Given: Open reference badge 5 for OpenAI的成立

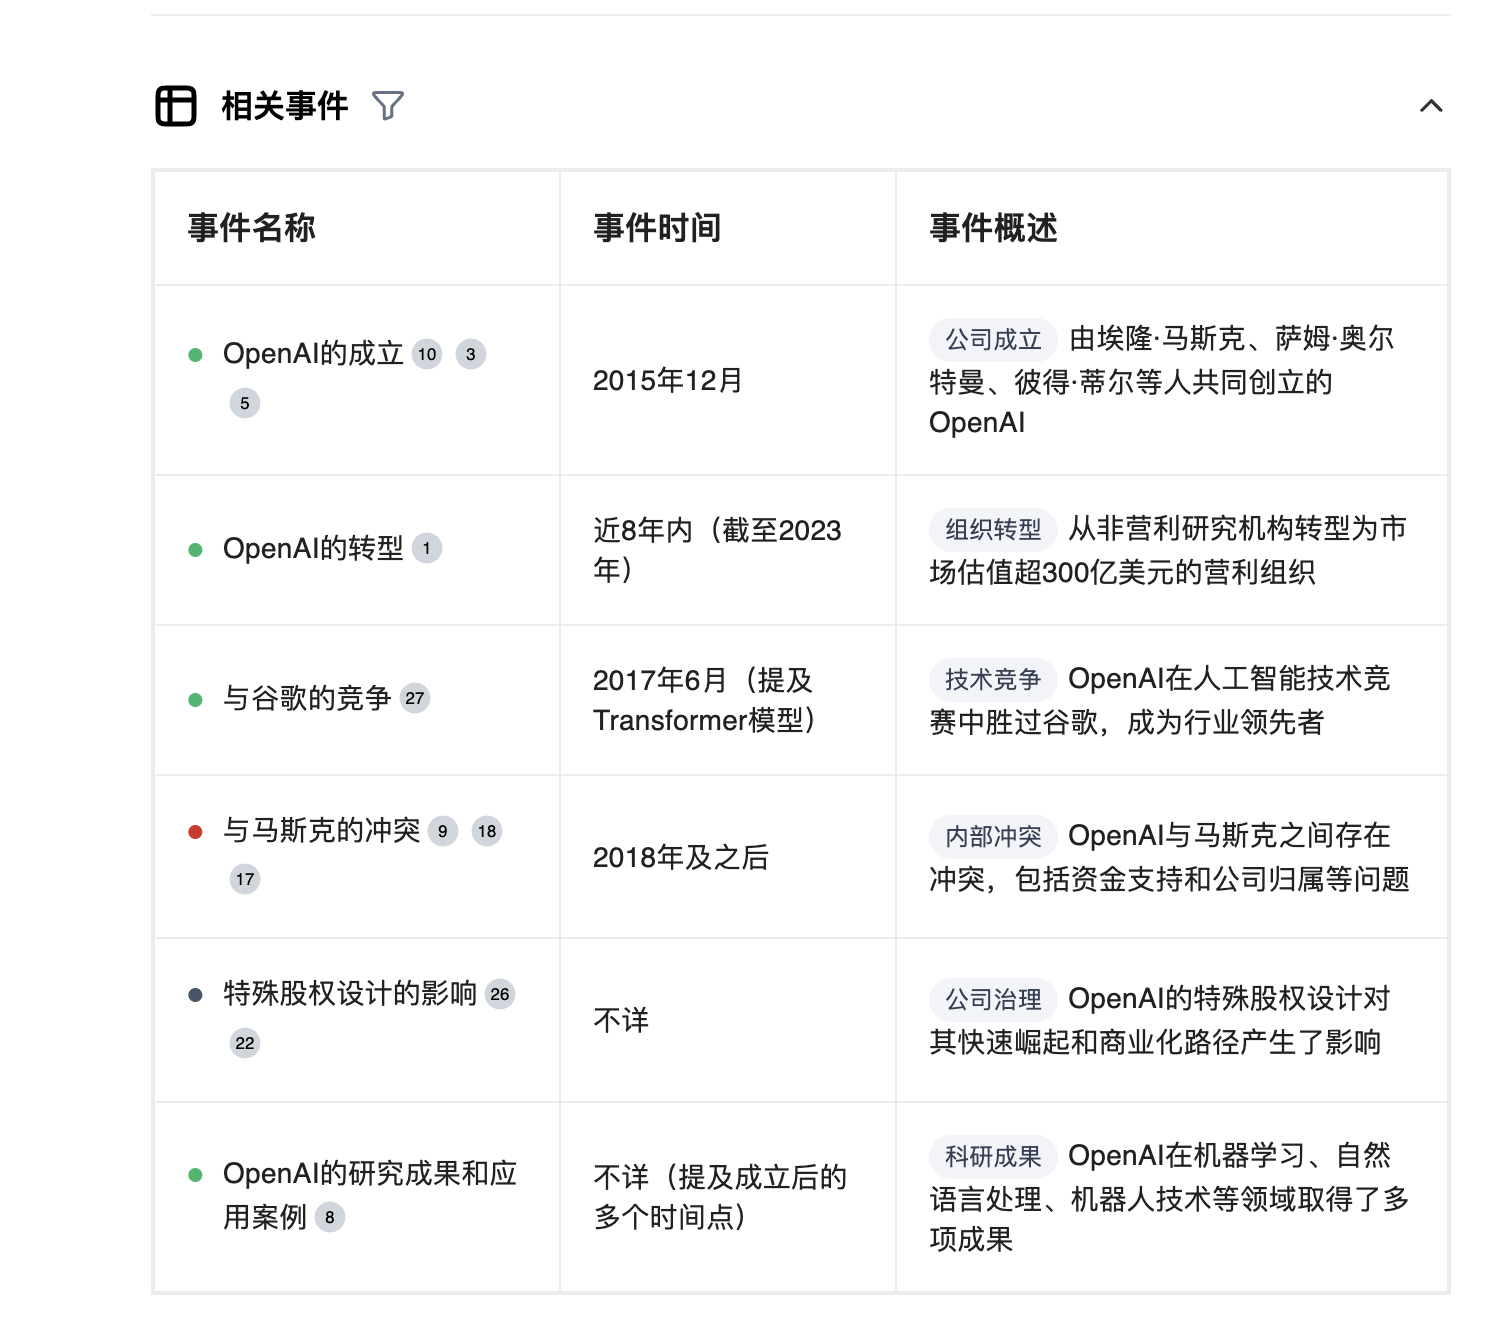Looking at the screenshot, I should (245, 403).
